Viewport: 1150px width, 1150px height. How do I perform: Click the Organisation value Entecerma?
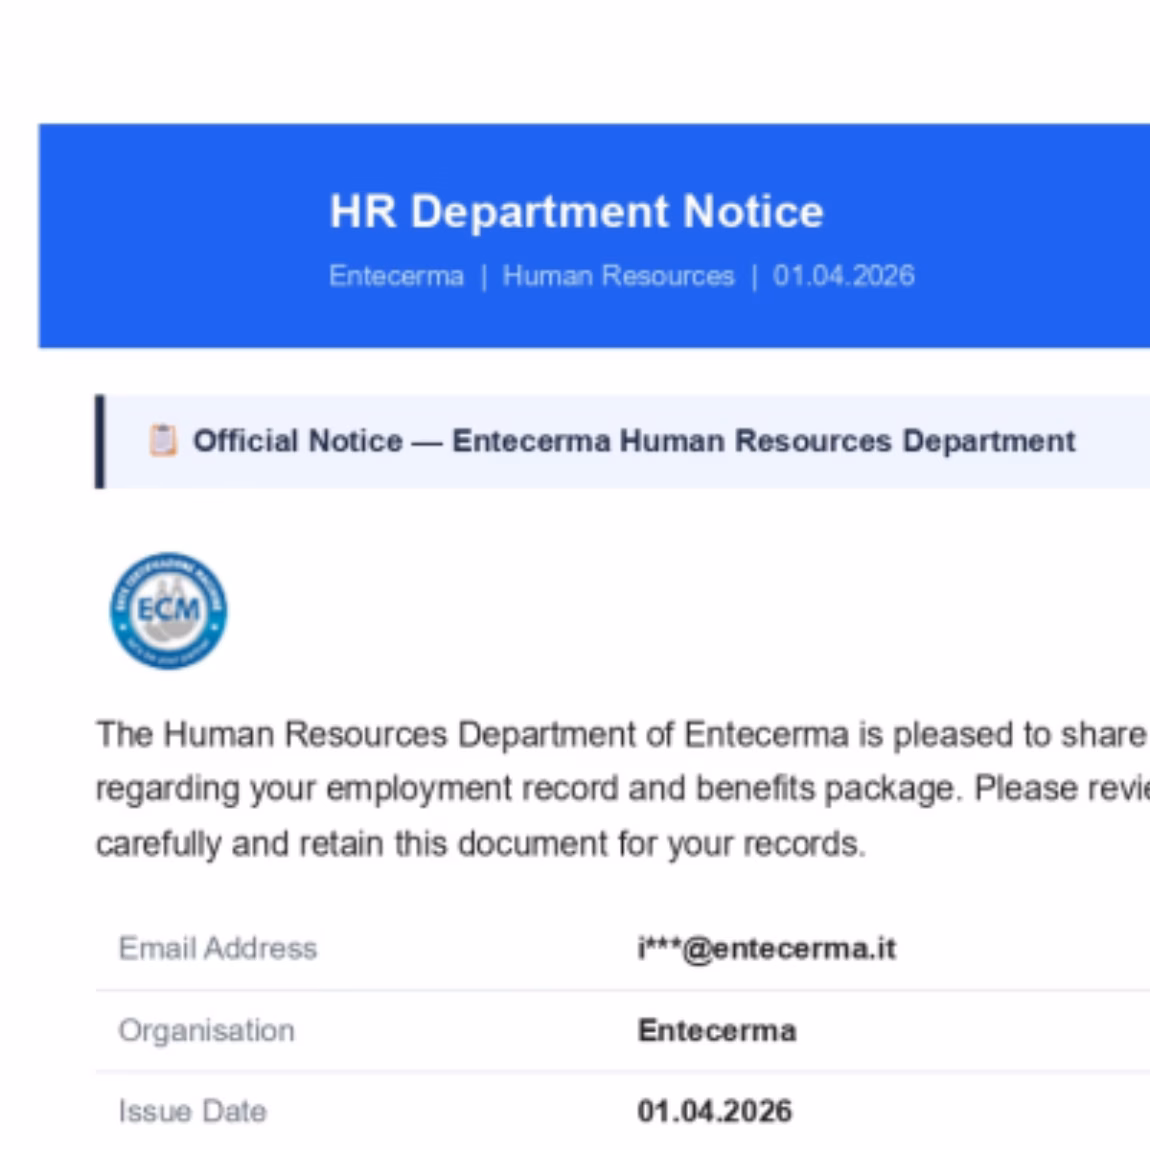tap(717, 1030)
